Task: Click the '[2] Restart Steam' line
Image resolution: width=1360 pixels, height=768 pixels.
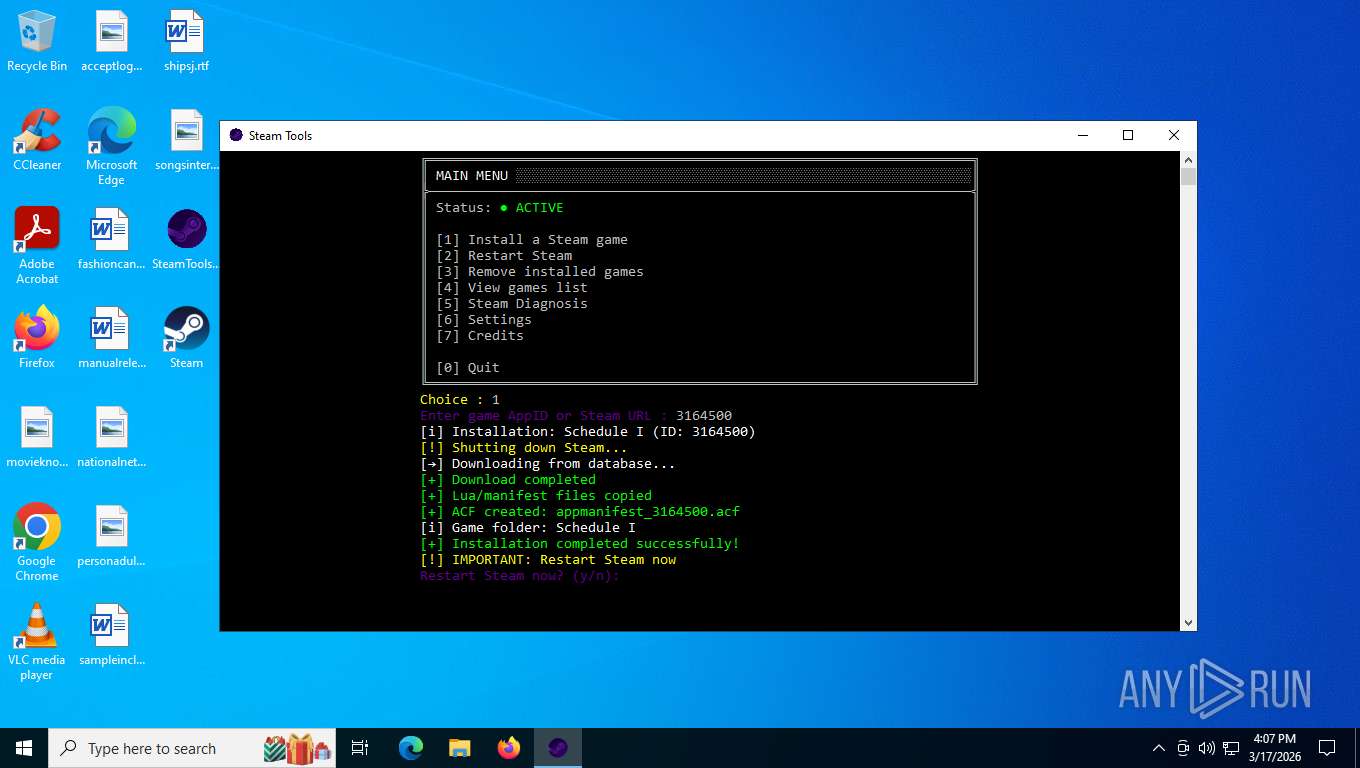Action: click(504, 255)
